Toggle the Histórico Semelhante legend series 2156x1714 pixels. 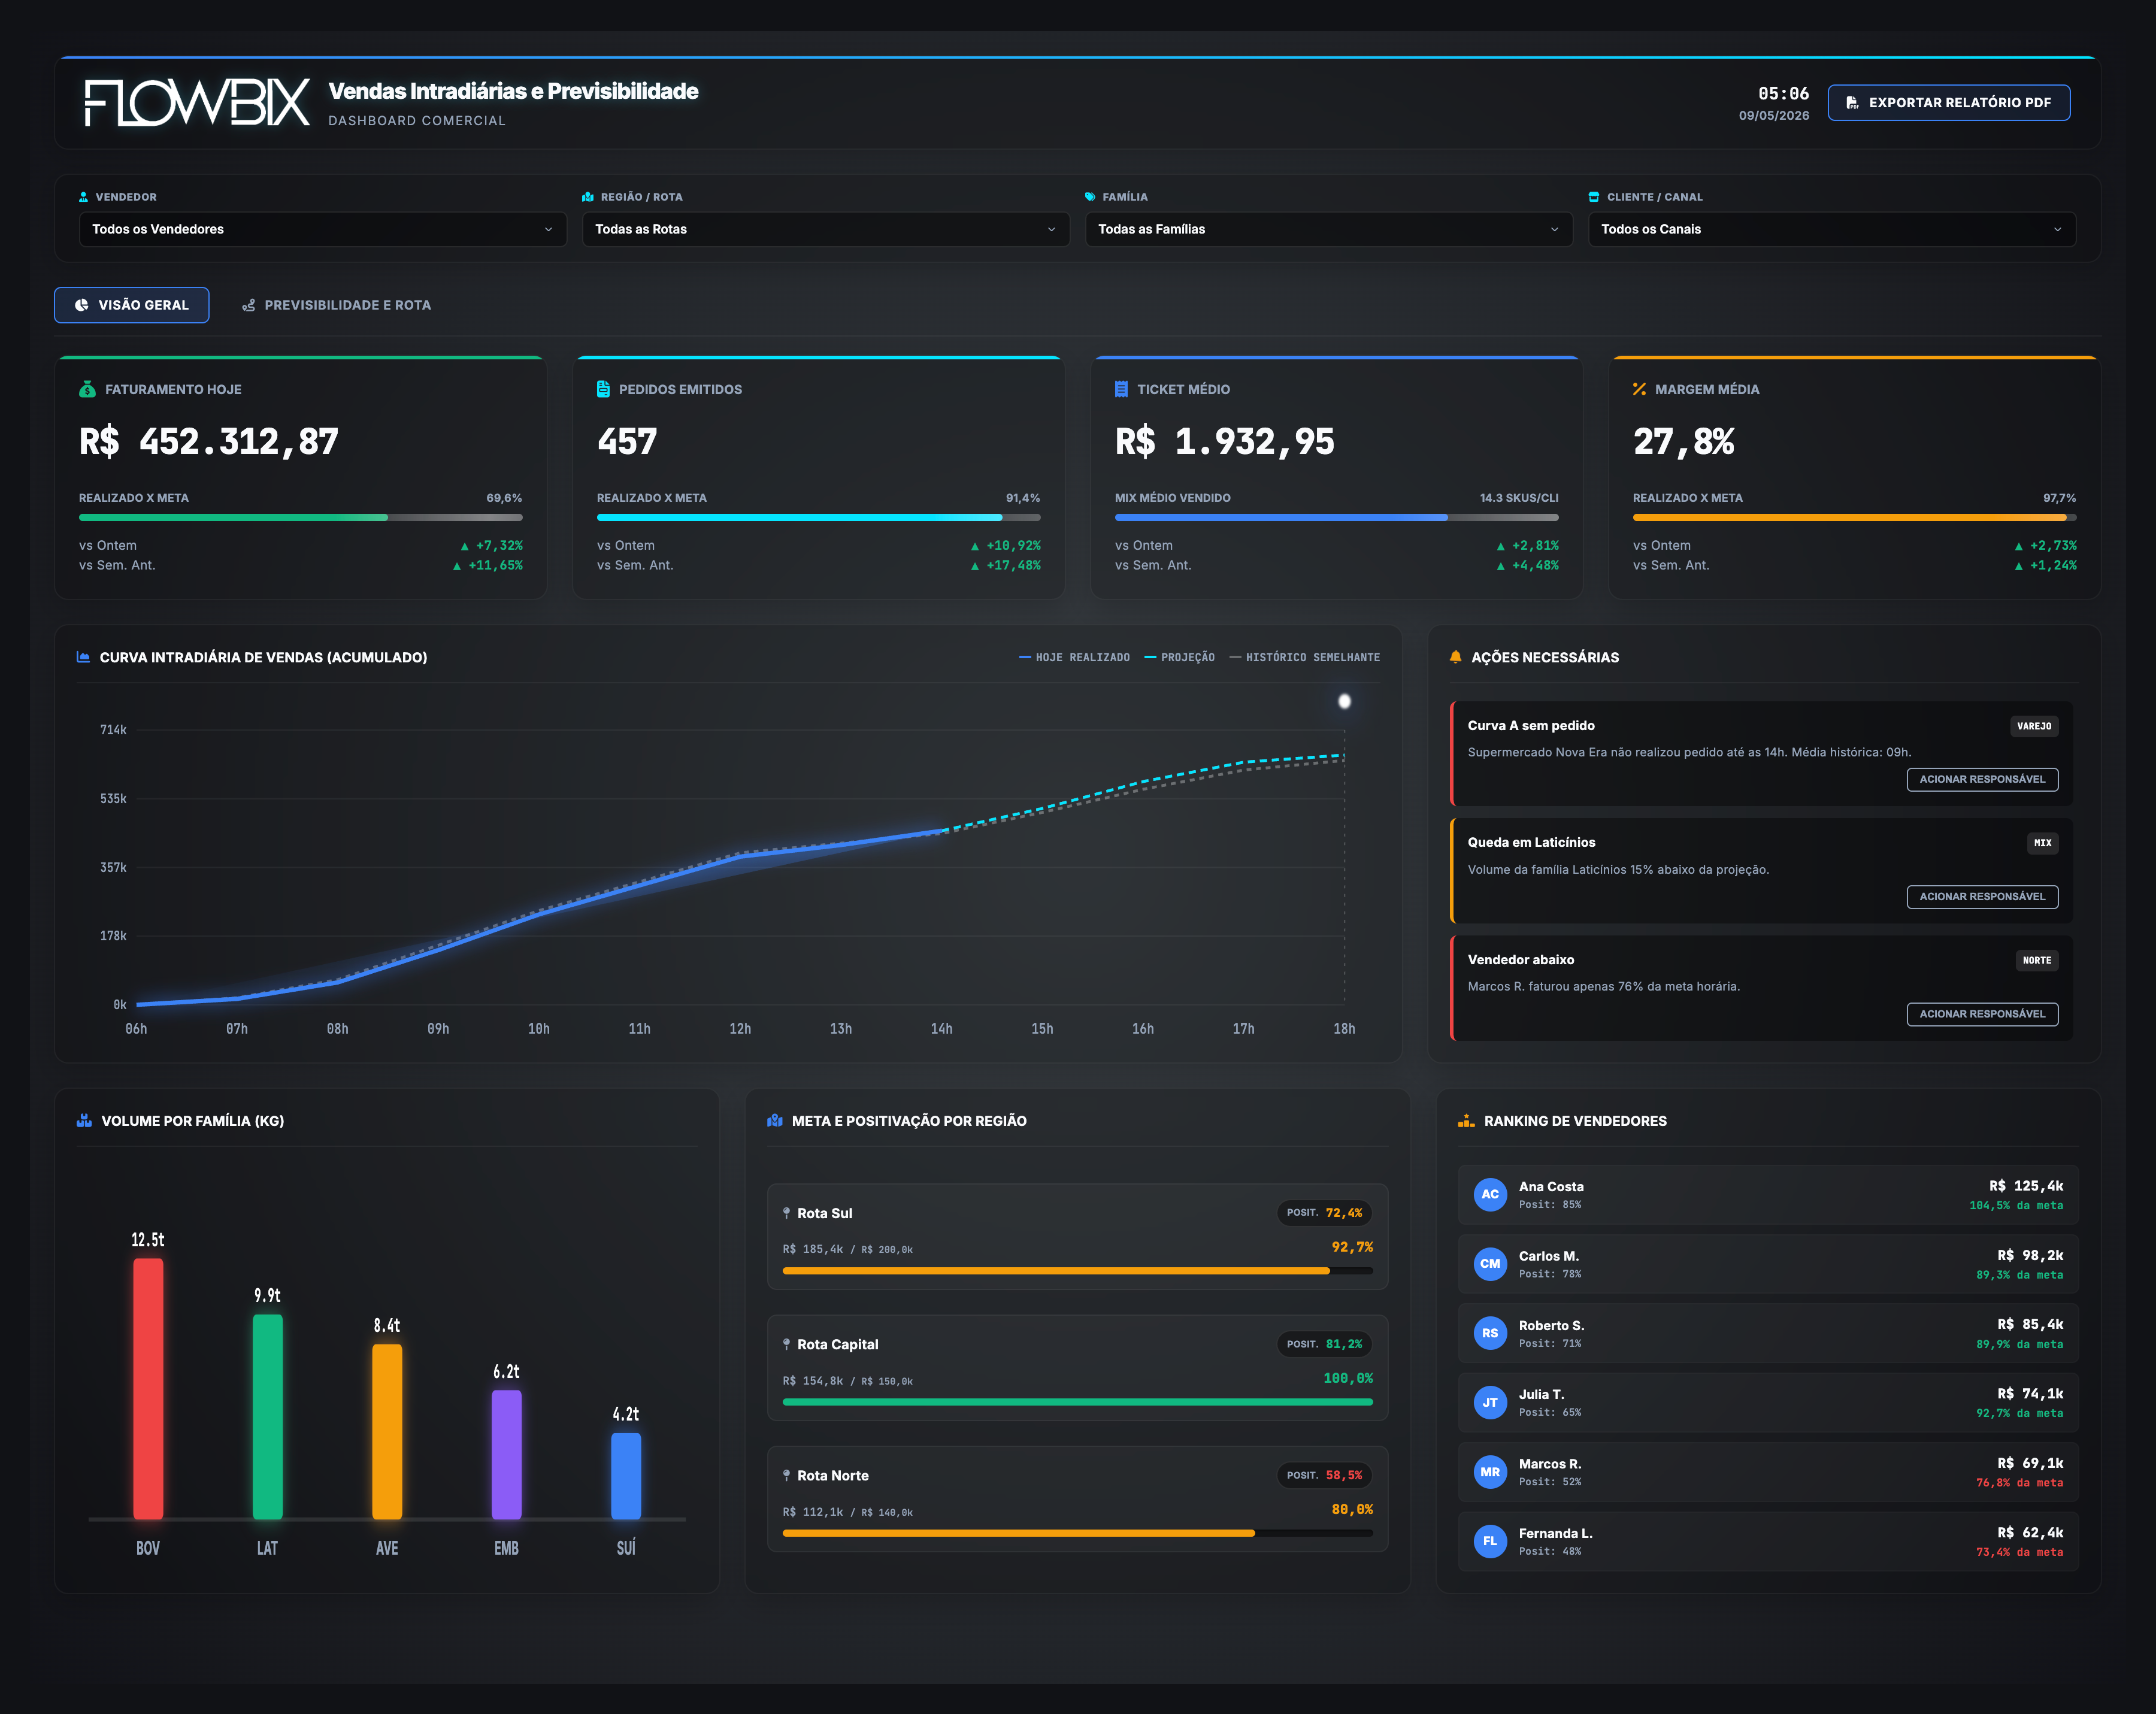click(x=1304, y=657)
